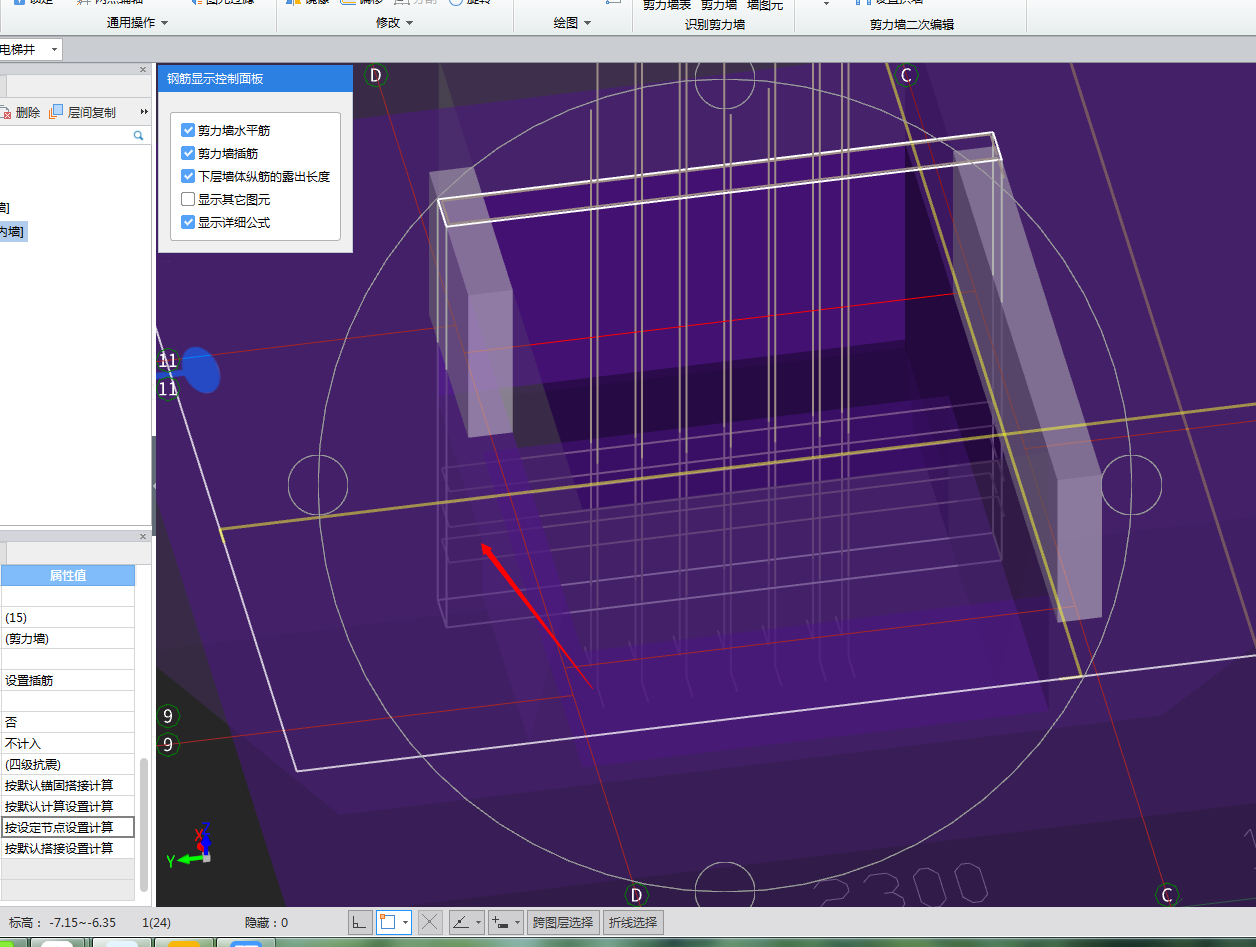Toggle the 剪力墙水平筋 checkbox
The height and width of the screenshot is (947, 1256).
[x=188, y=130]
